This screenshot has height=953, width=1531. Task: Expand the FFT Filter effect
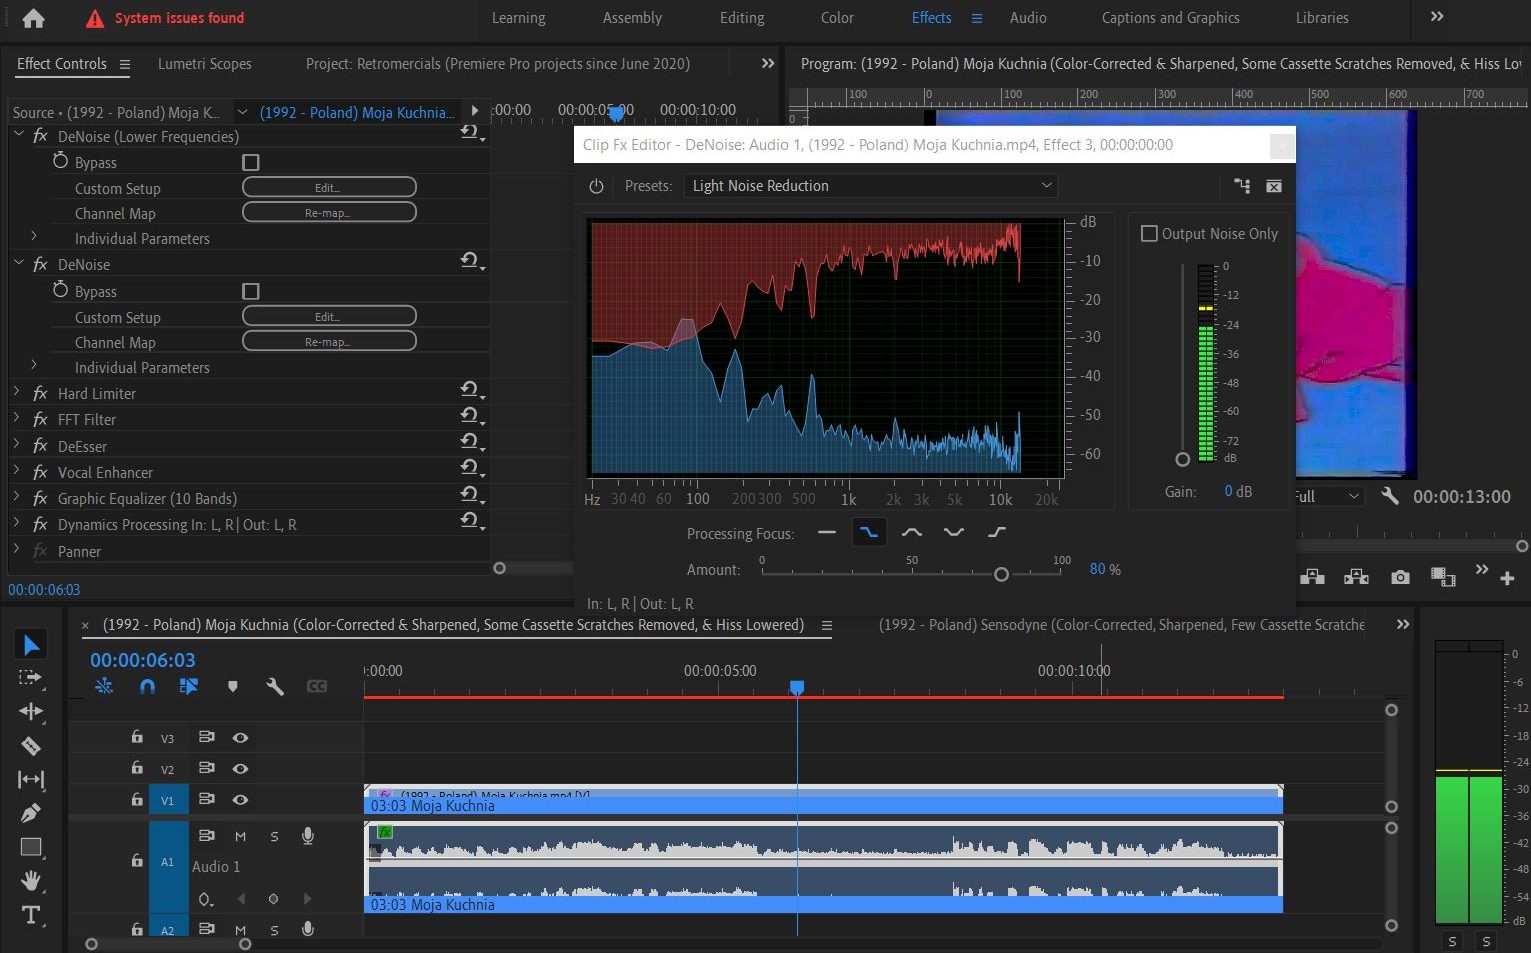click(x=16, y=418)
